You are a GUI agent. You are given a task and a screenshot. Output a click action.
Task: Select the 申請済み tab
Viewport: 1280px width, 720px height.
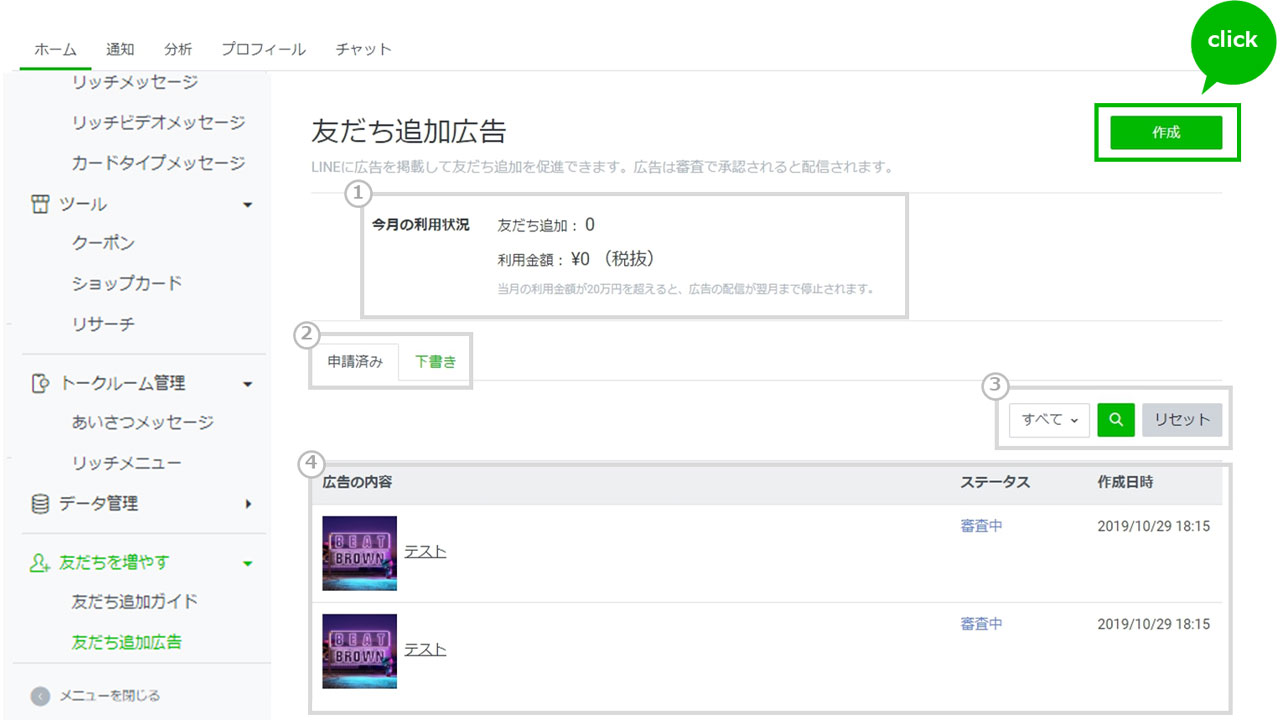(x=355, y=362)
